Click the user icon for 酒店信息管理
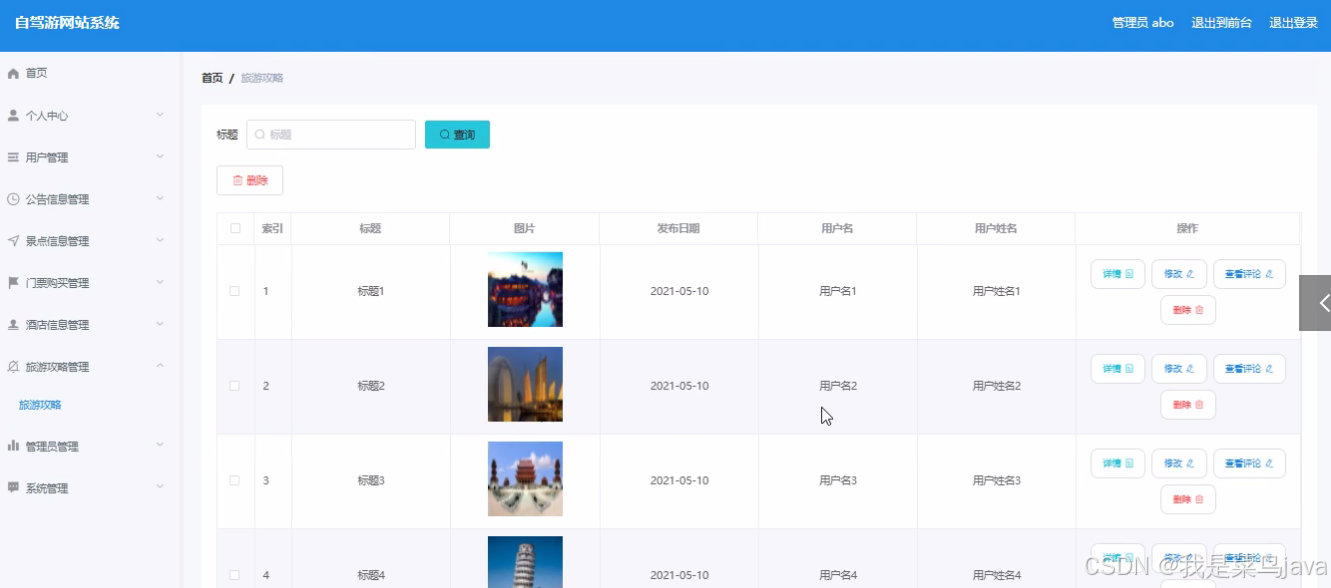This screenshot has height=588, width=1331. 14,325
